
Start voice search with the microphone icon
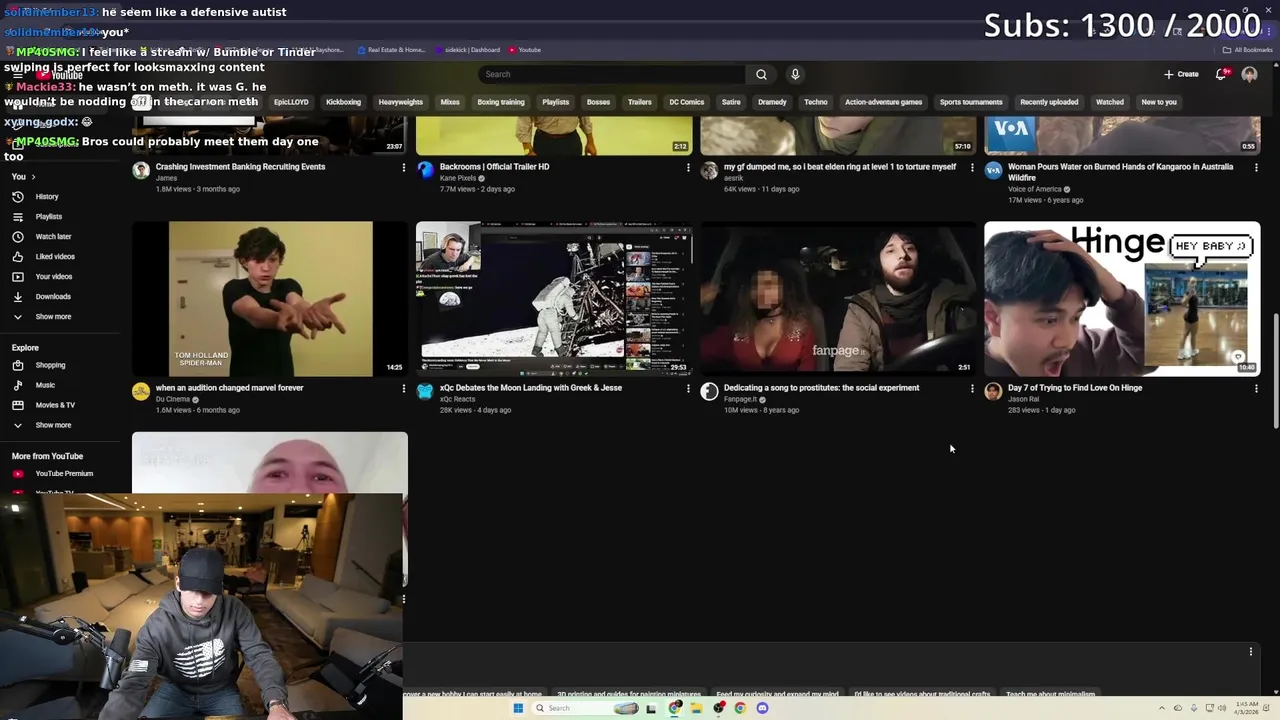795,74
